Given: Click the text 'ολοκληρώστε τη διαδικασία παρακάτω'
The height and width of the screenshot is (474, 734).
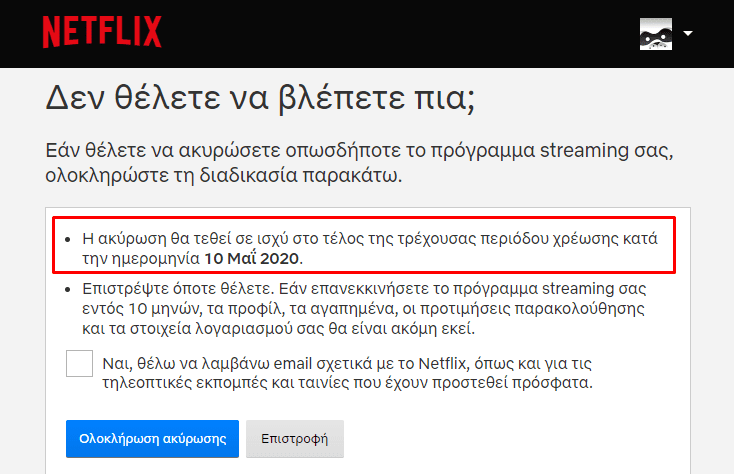Looking at the screenshot, I should pyautogui.click(x=224, y=176).
